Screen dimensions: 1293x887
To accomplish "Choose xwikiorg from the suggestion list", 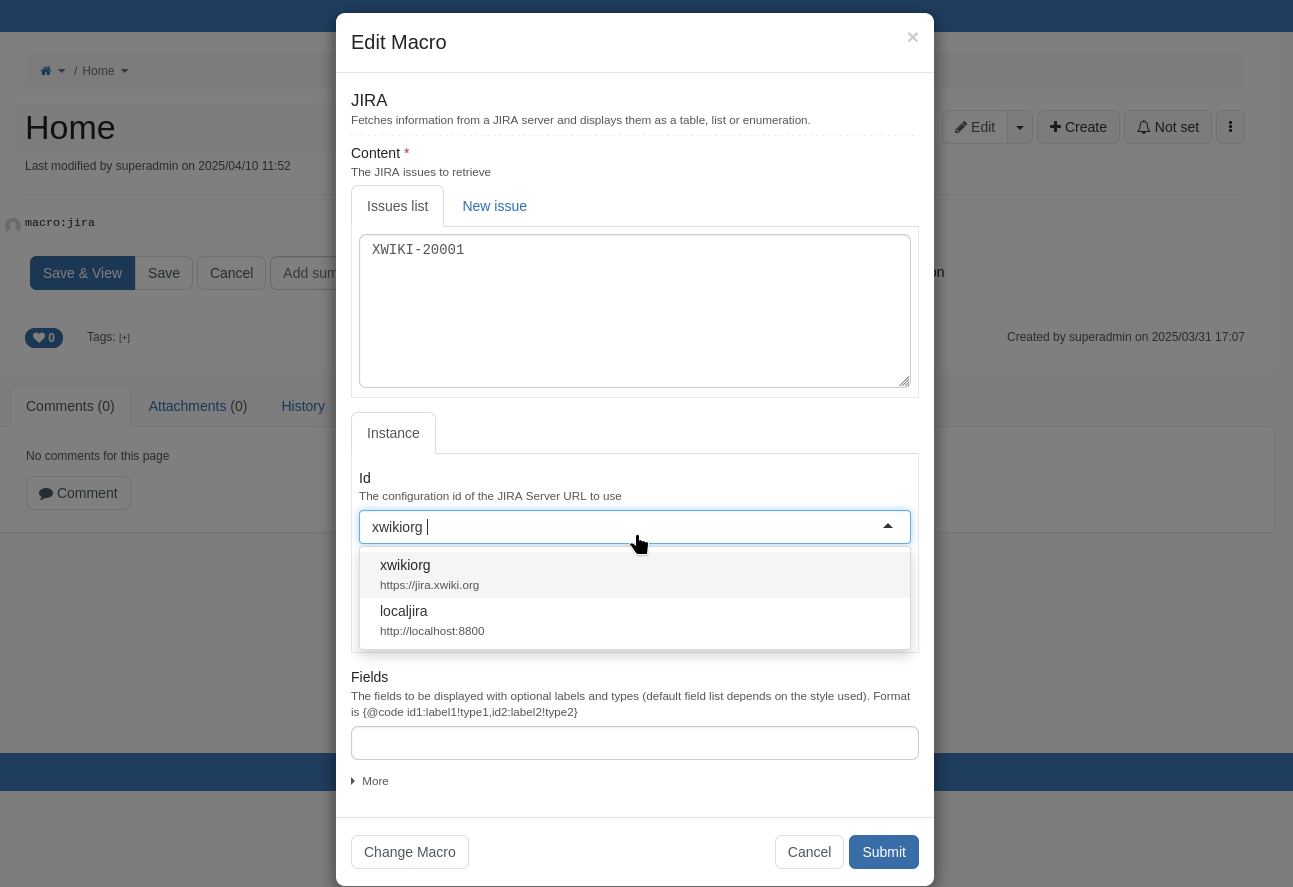I will click(635, 575).
